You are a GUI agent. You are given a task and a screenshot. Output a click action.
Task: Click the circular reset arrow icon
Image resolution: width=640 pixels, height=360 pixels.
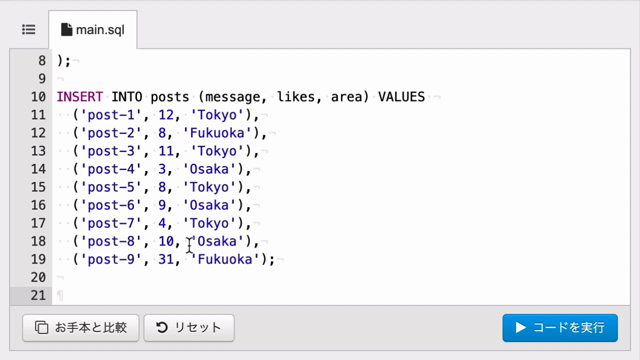[x=162, y=327]
